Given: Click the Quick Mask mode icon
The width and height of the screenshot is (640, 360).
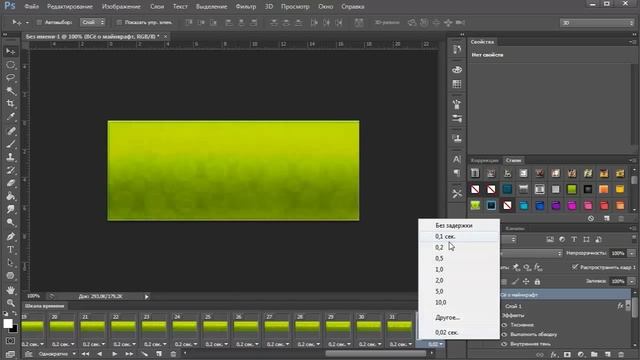Looking at the screenshot, I should coord(11,341).
